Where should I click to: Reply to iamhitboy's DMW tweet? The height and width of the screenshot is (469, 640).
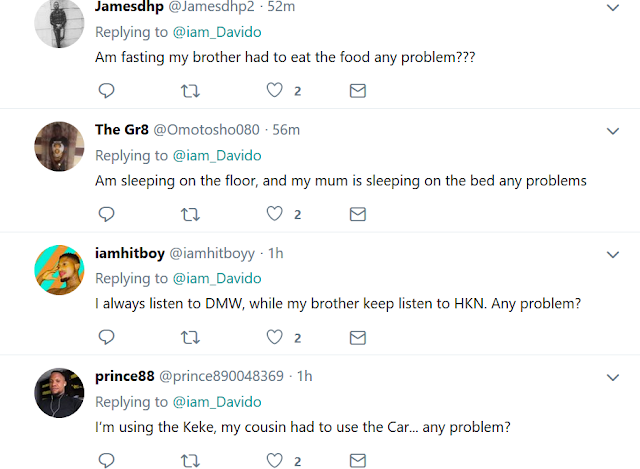point(107,337)
